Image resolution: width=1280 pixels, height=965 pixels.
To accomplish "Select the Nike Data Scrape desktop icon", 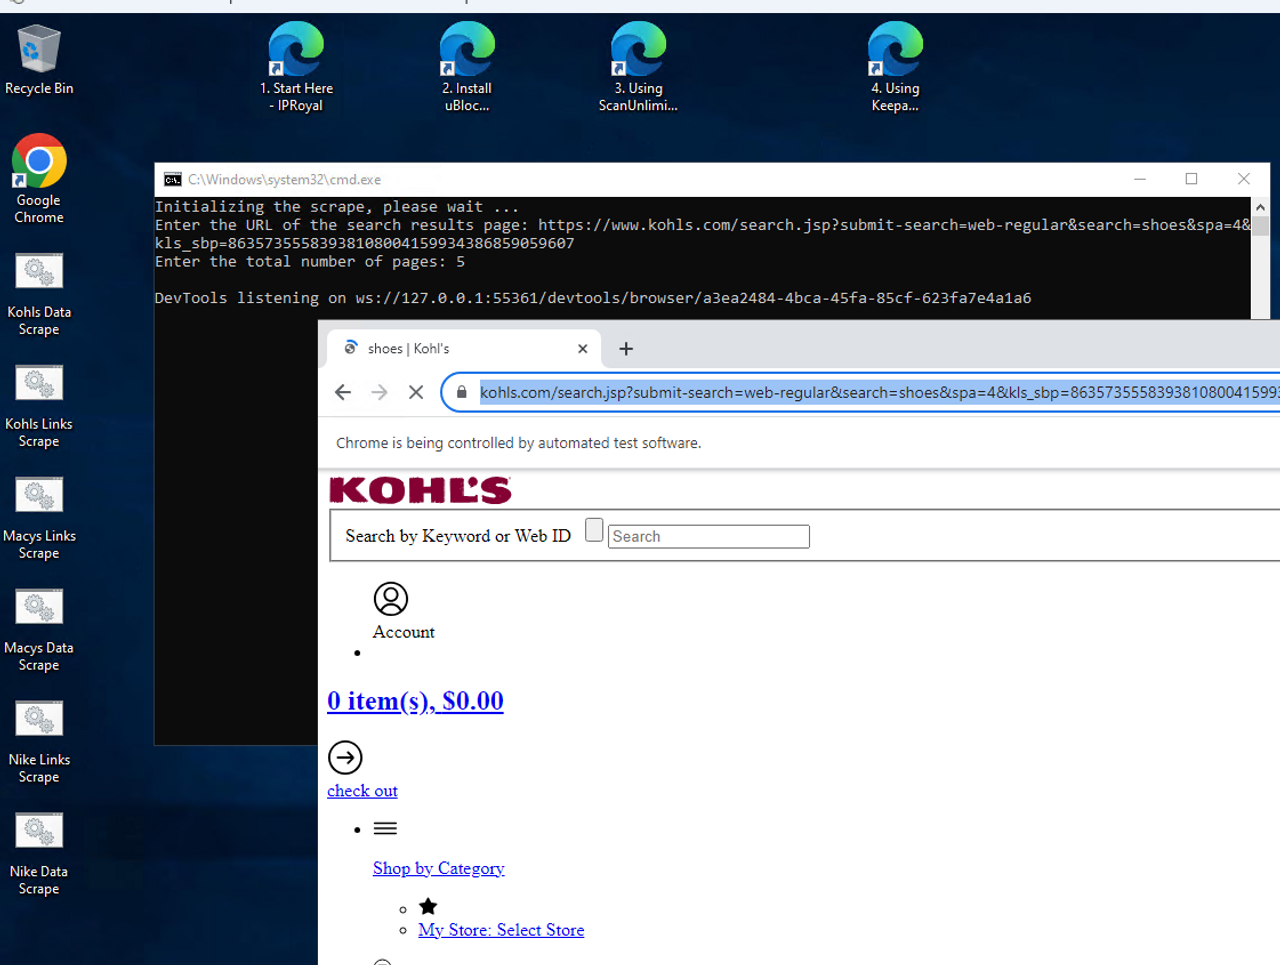I will click(39, 854).
